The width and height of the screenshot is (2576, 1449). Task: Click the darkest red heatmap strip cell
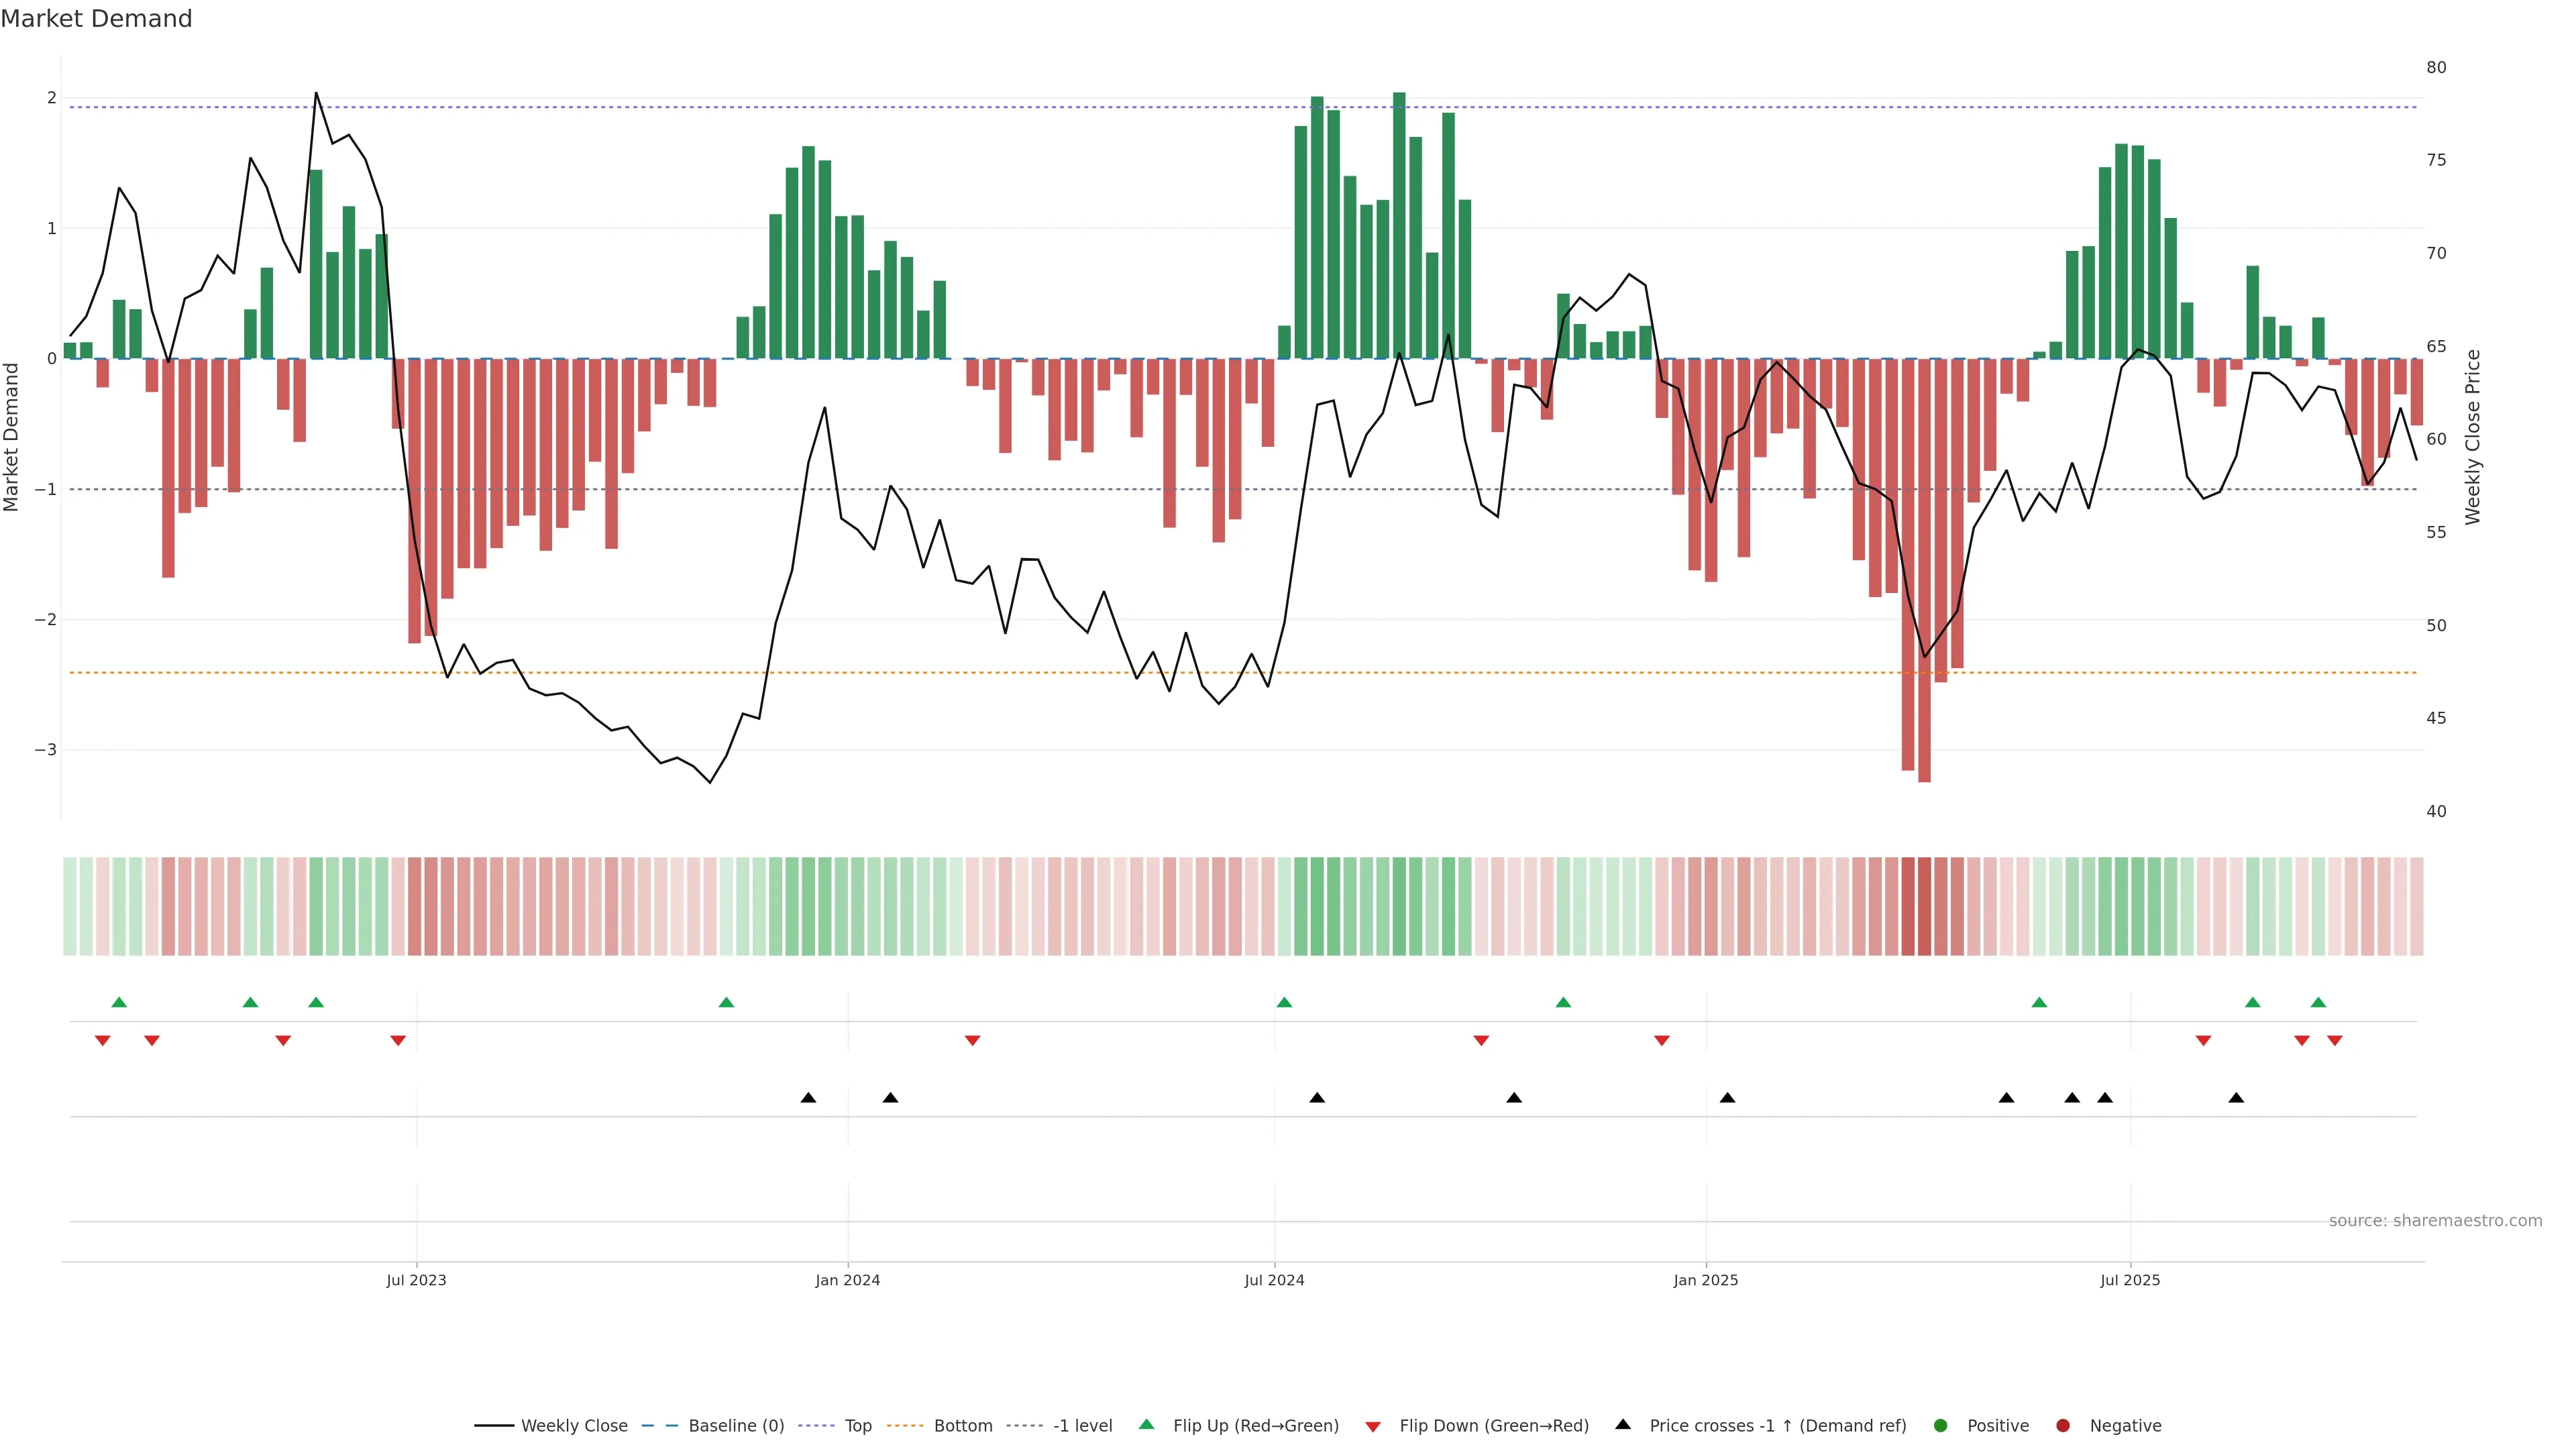pos(1924,906)
